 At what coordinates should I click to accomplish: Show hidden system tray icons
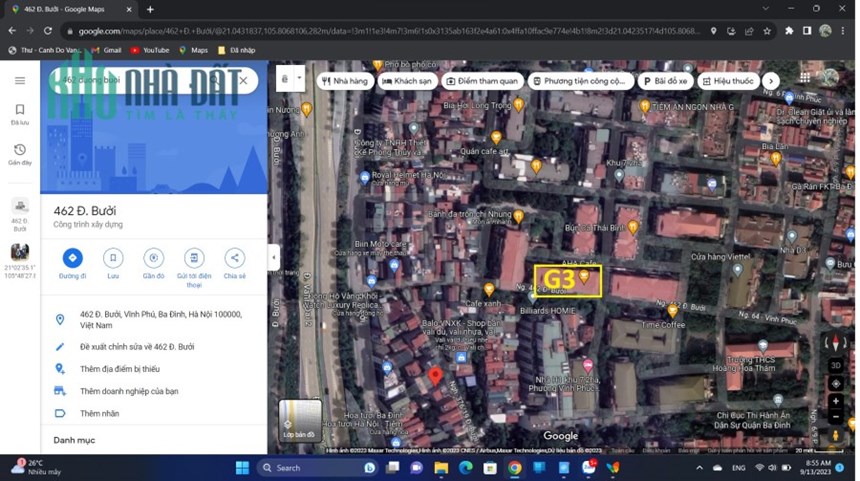click(699, 468)
